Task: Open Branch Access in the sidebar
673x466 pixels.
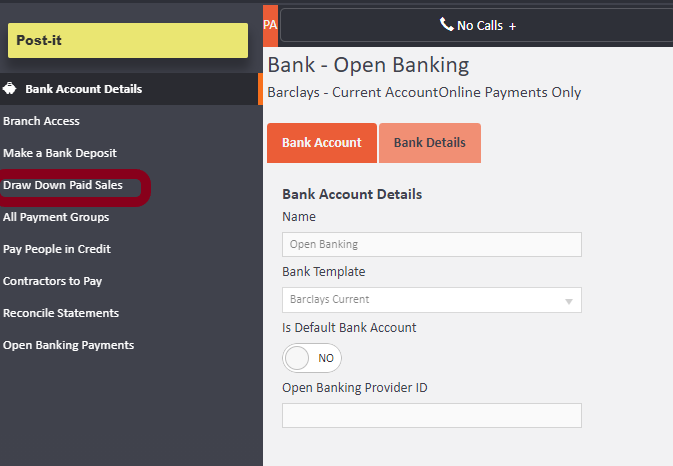Action: [x=42, y=121]
